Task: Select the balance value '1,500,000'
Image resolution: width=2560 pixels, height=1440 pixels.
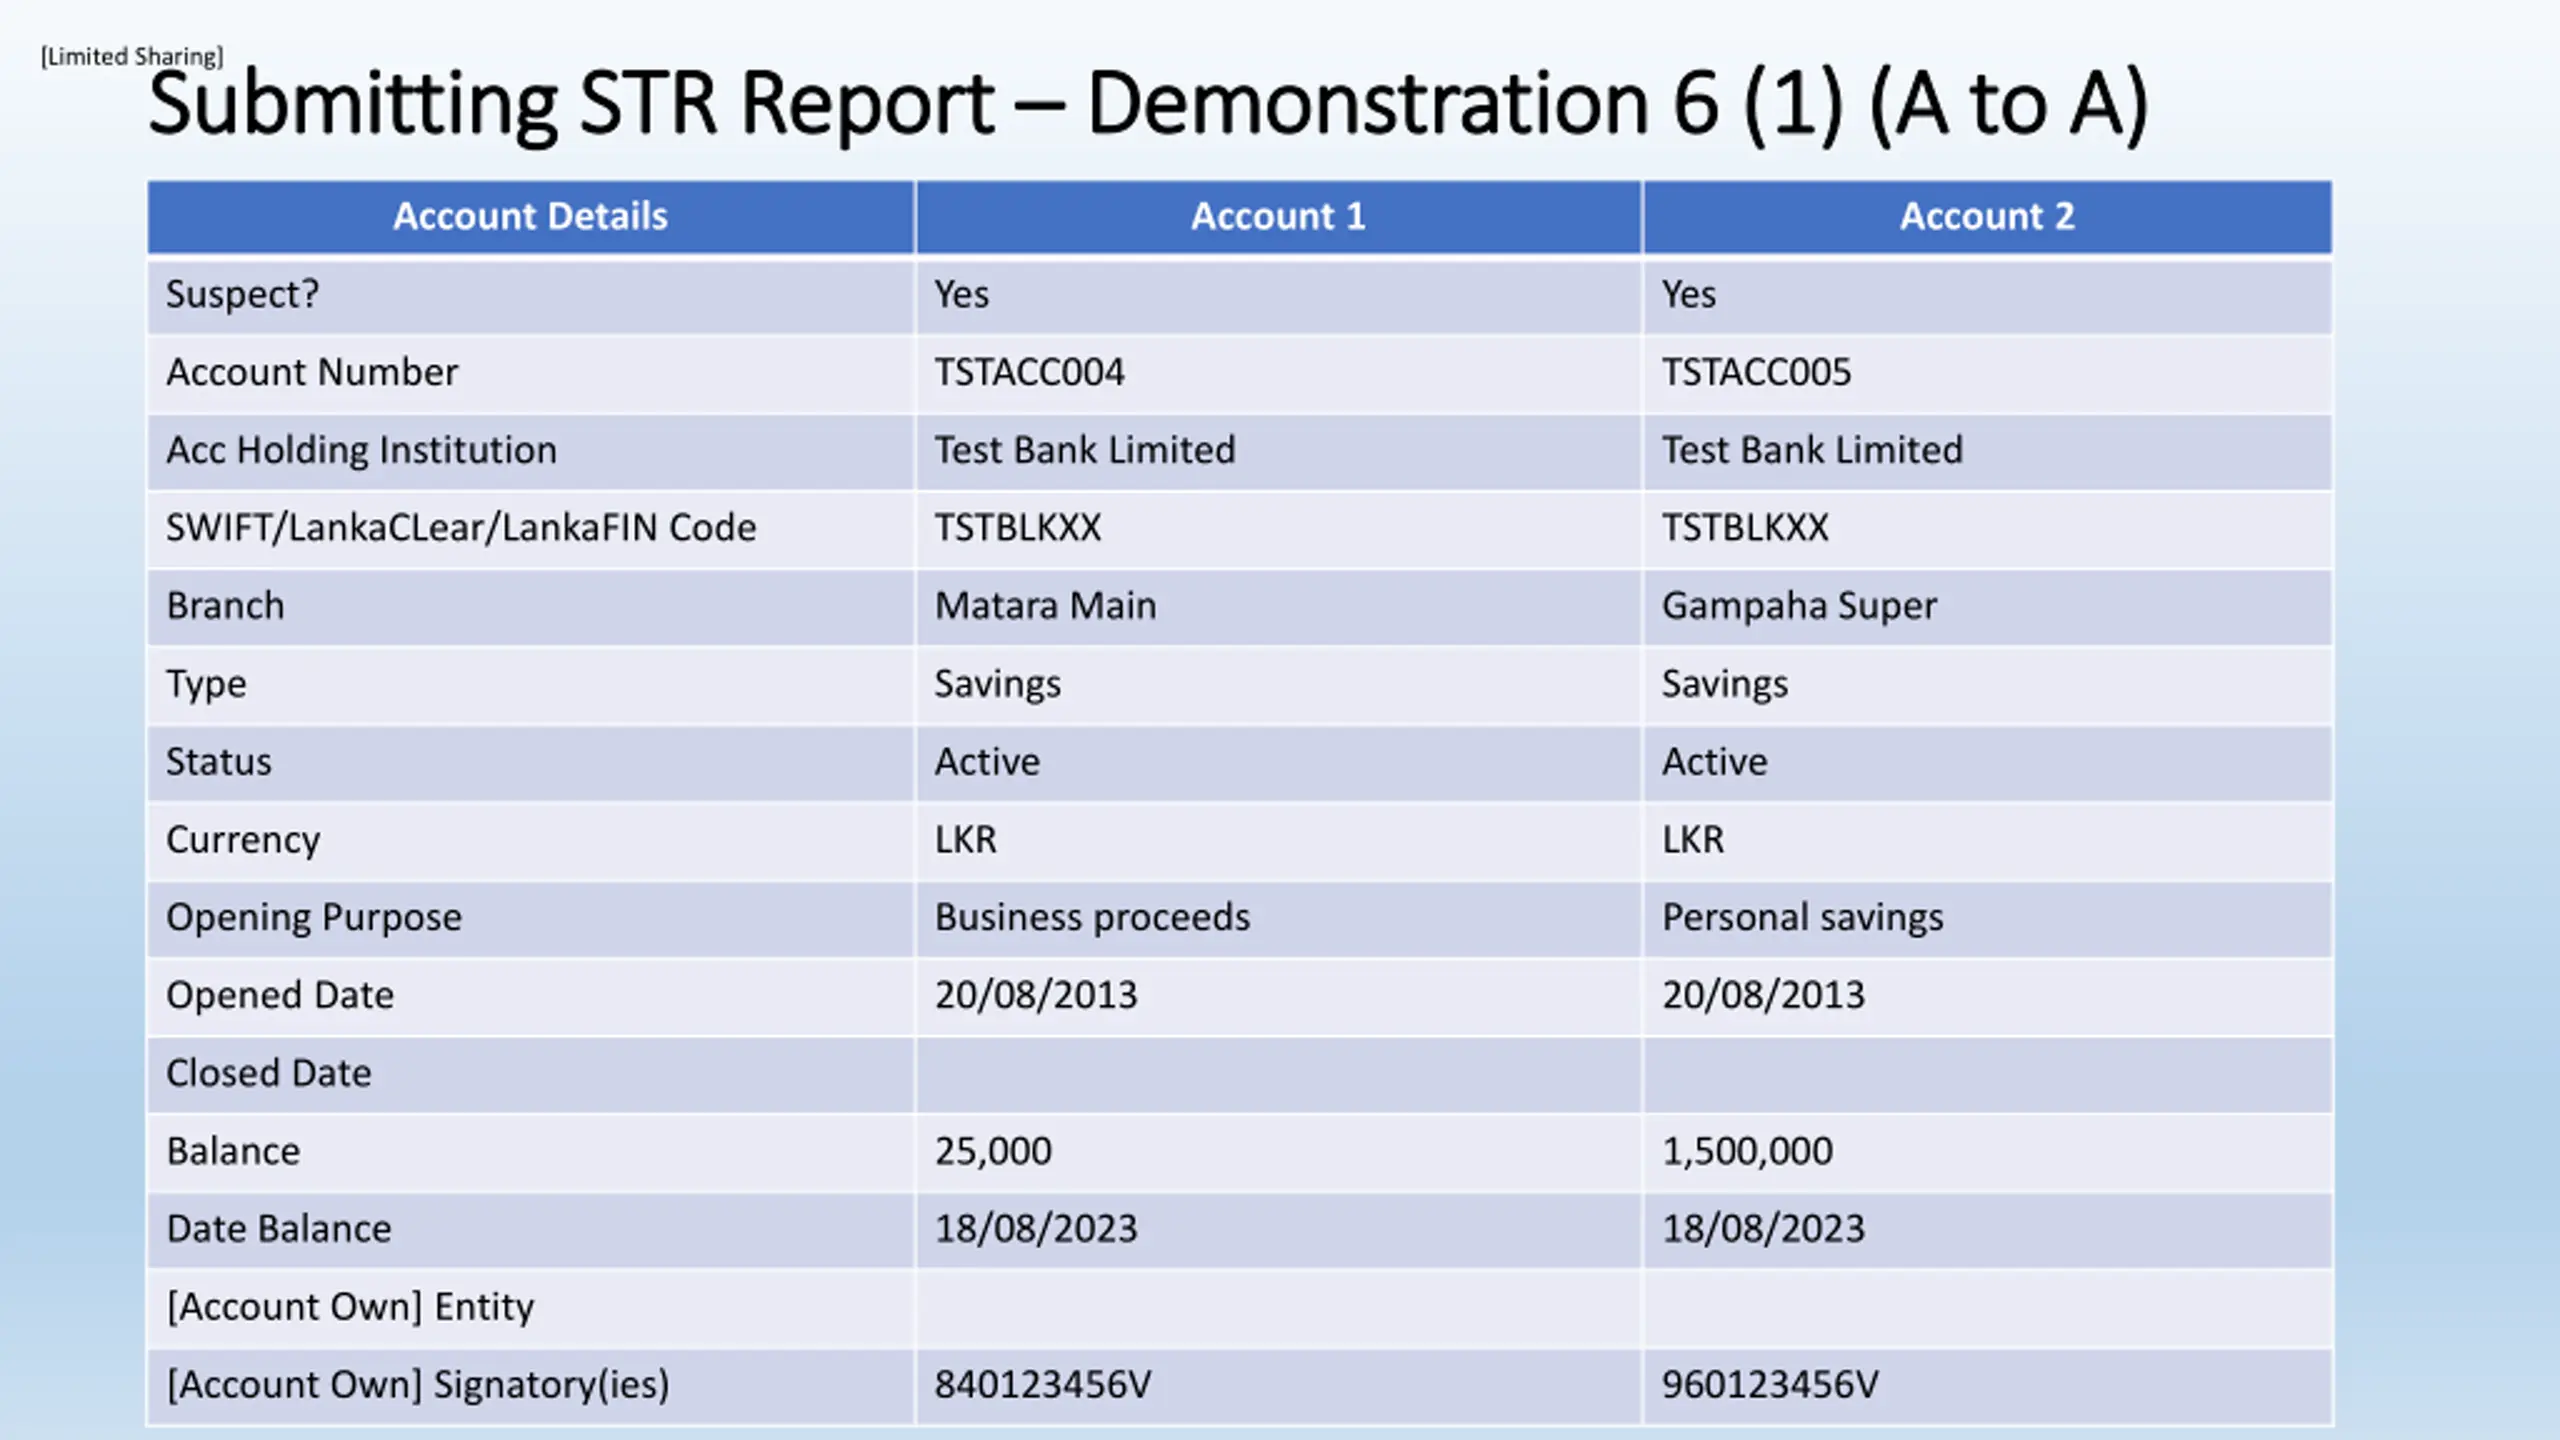Action: [1747, 1152]
